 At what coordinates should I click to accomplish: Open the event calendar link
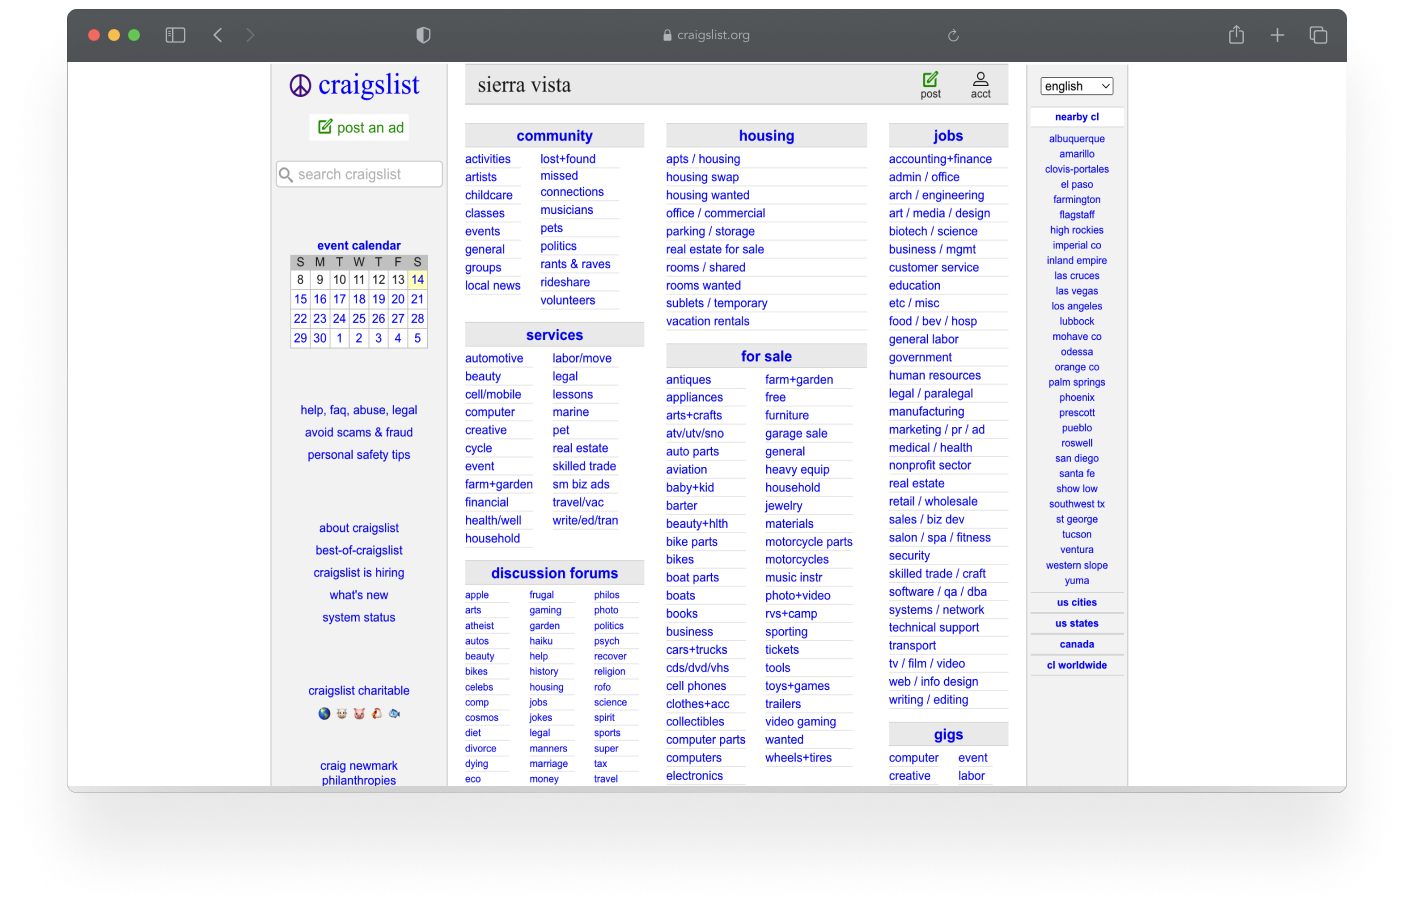pyautogui.click(x=359, y=245)
